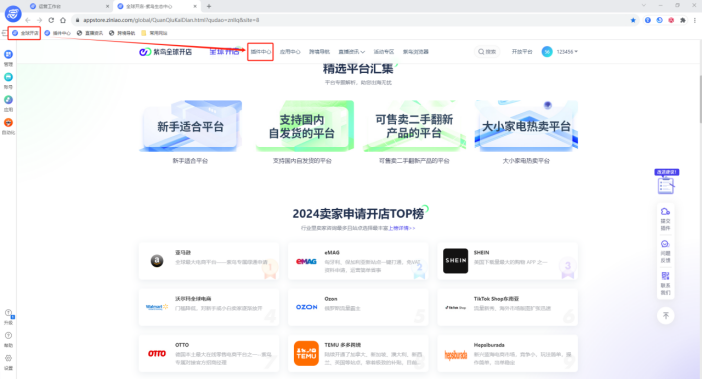
Task: Click the page vertical scrollbar
Action: tap(700, 100)
